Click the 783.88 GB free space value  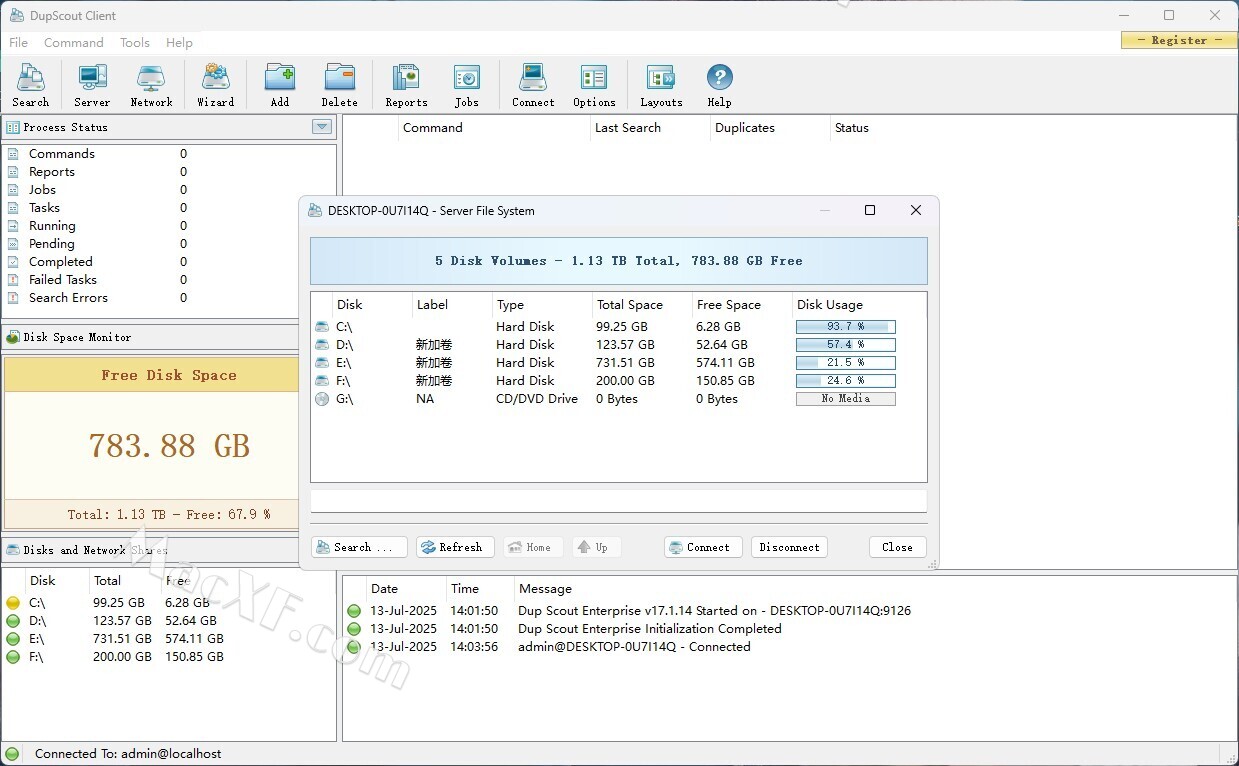[x=169, y=445]
